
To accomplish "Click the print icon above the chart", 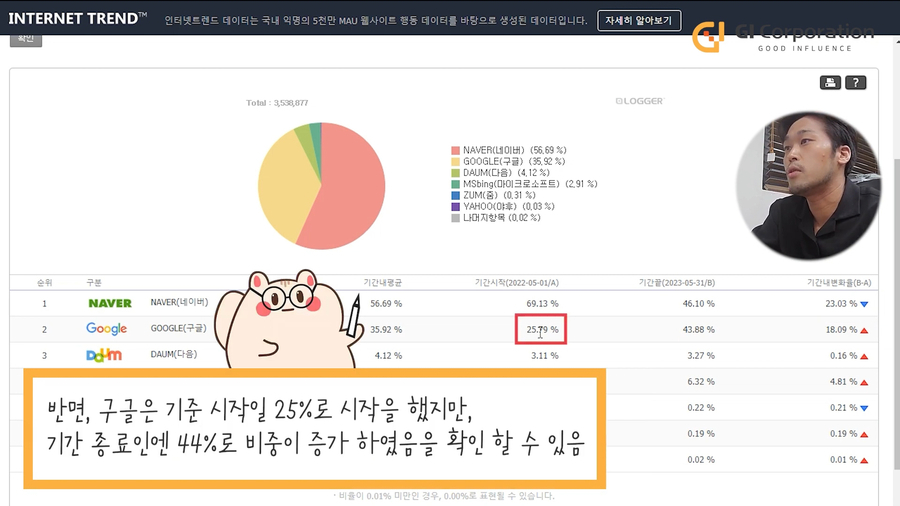I will [x=830, y=83].
